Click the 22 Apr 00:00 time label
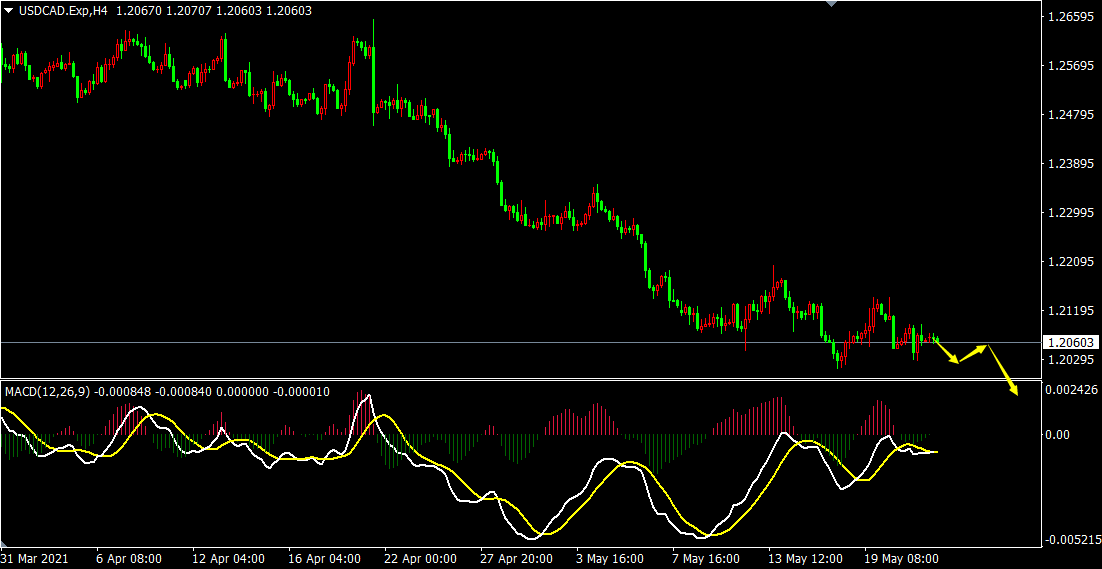Screen dimensions: 1102x569 420,559
